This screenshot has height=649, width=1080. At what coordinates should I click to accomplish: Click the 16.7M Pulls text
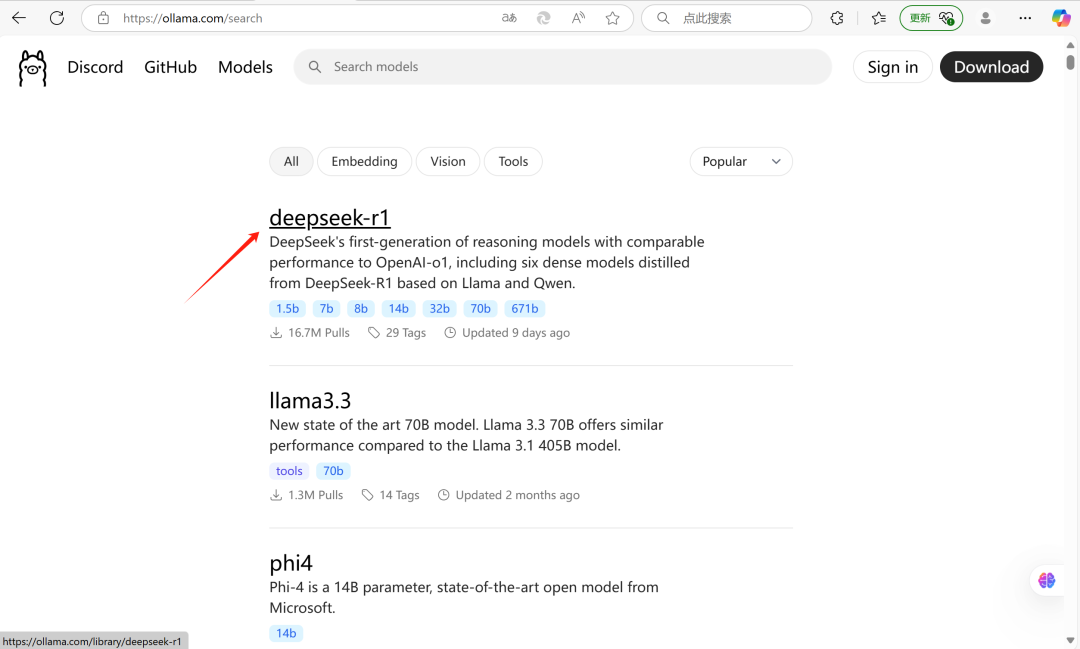[319, 333]
